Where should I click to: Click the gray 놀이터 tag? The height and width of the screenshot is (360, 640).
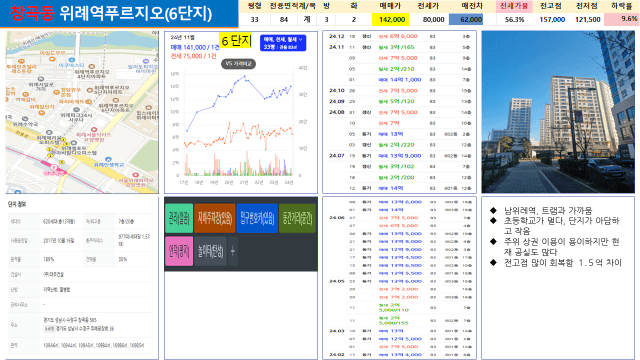click(210, 251)
